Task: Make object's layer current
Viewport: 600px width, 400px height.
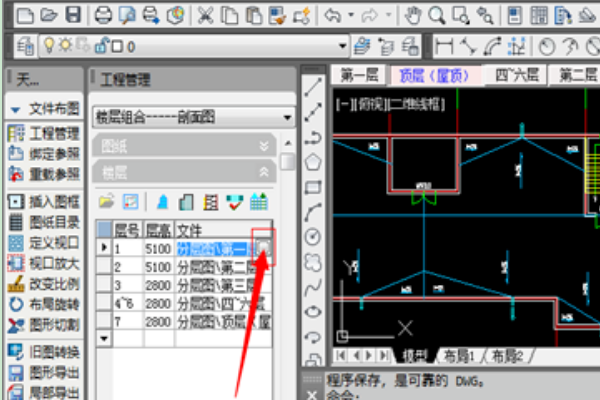Action: click(x=362, y=46)
